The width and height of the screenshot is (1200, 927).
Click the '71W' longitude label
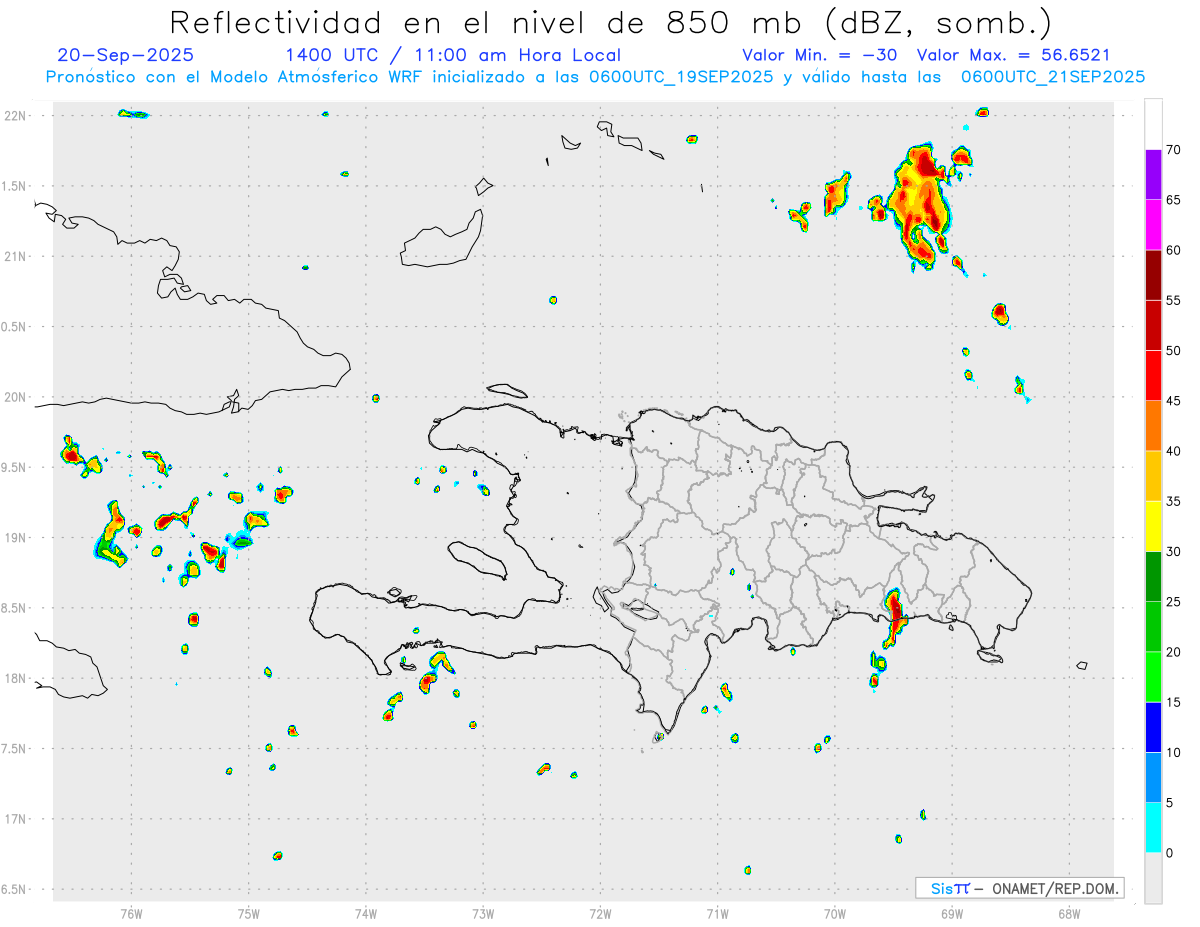click(717, 914)
